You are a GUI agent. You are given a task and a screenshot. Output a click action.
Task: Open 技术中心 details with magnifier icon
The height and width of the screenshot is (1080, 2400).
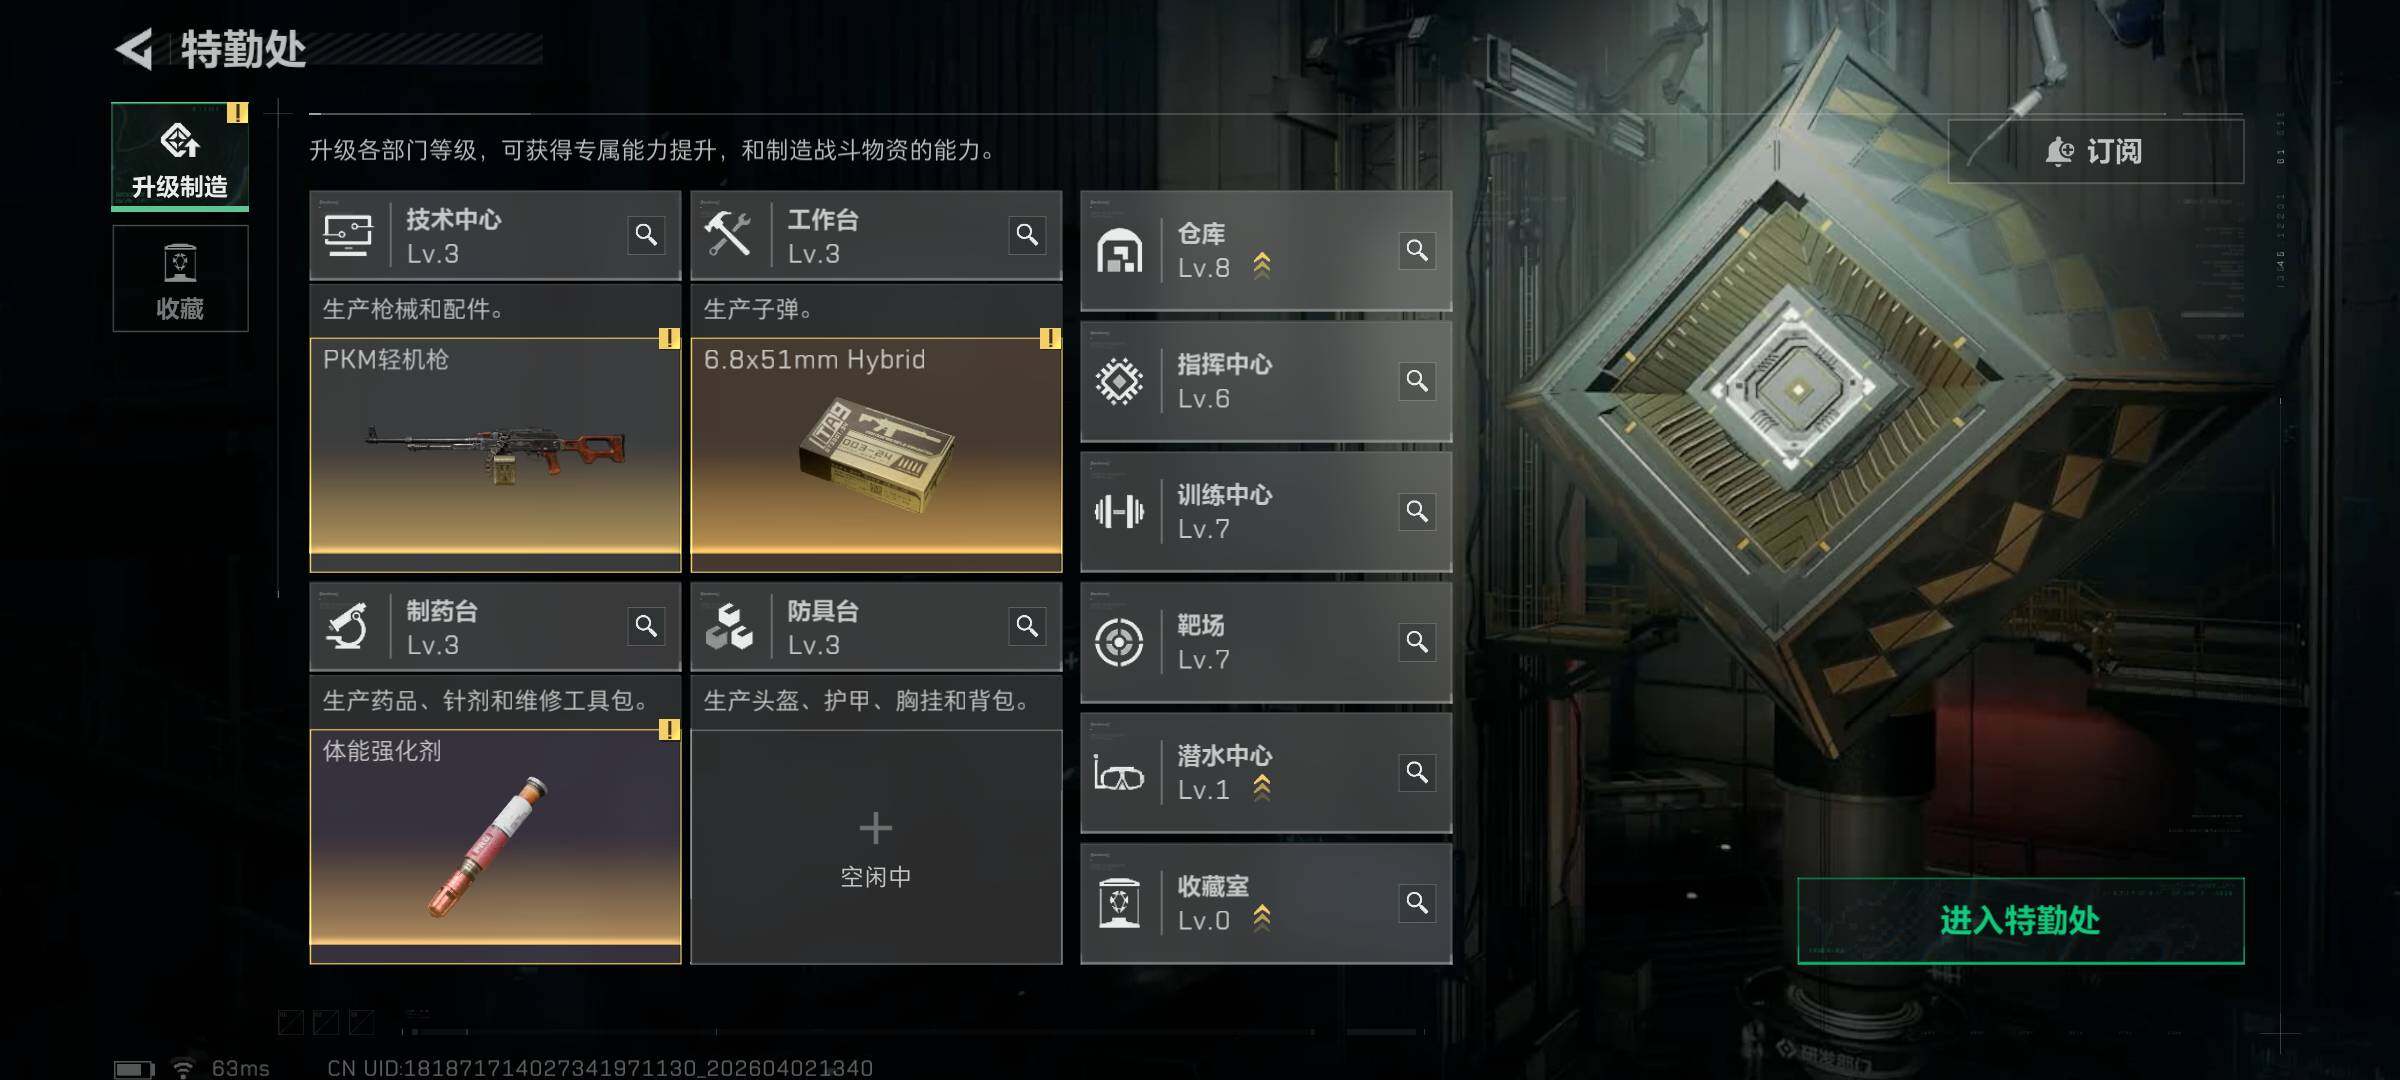pos(646,235)
